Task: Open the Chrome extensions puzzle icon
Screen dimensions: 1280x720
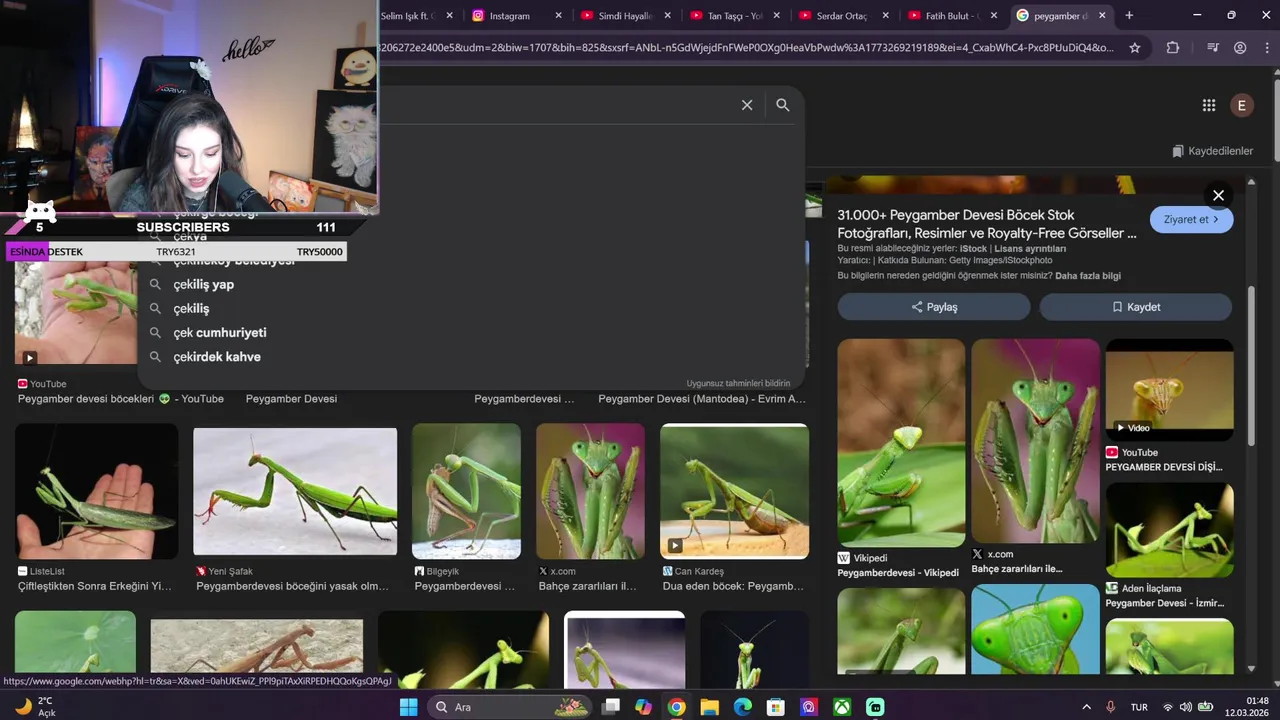Action: pyautogui.click(x=1173, y=47)
